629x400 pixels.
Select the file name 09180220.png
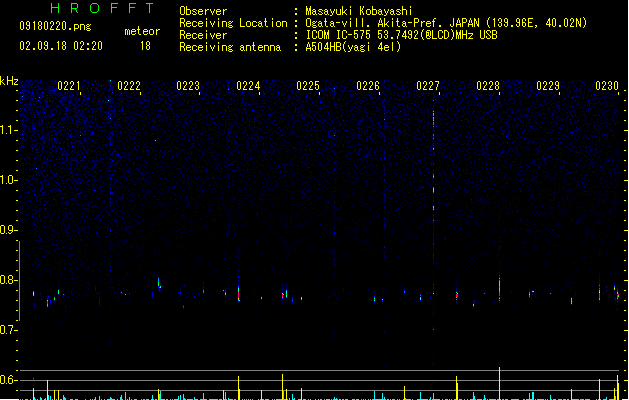click(x=55, y=26)
